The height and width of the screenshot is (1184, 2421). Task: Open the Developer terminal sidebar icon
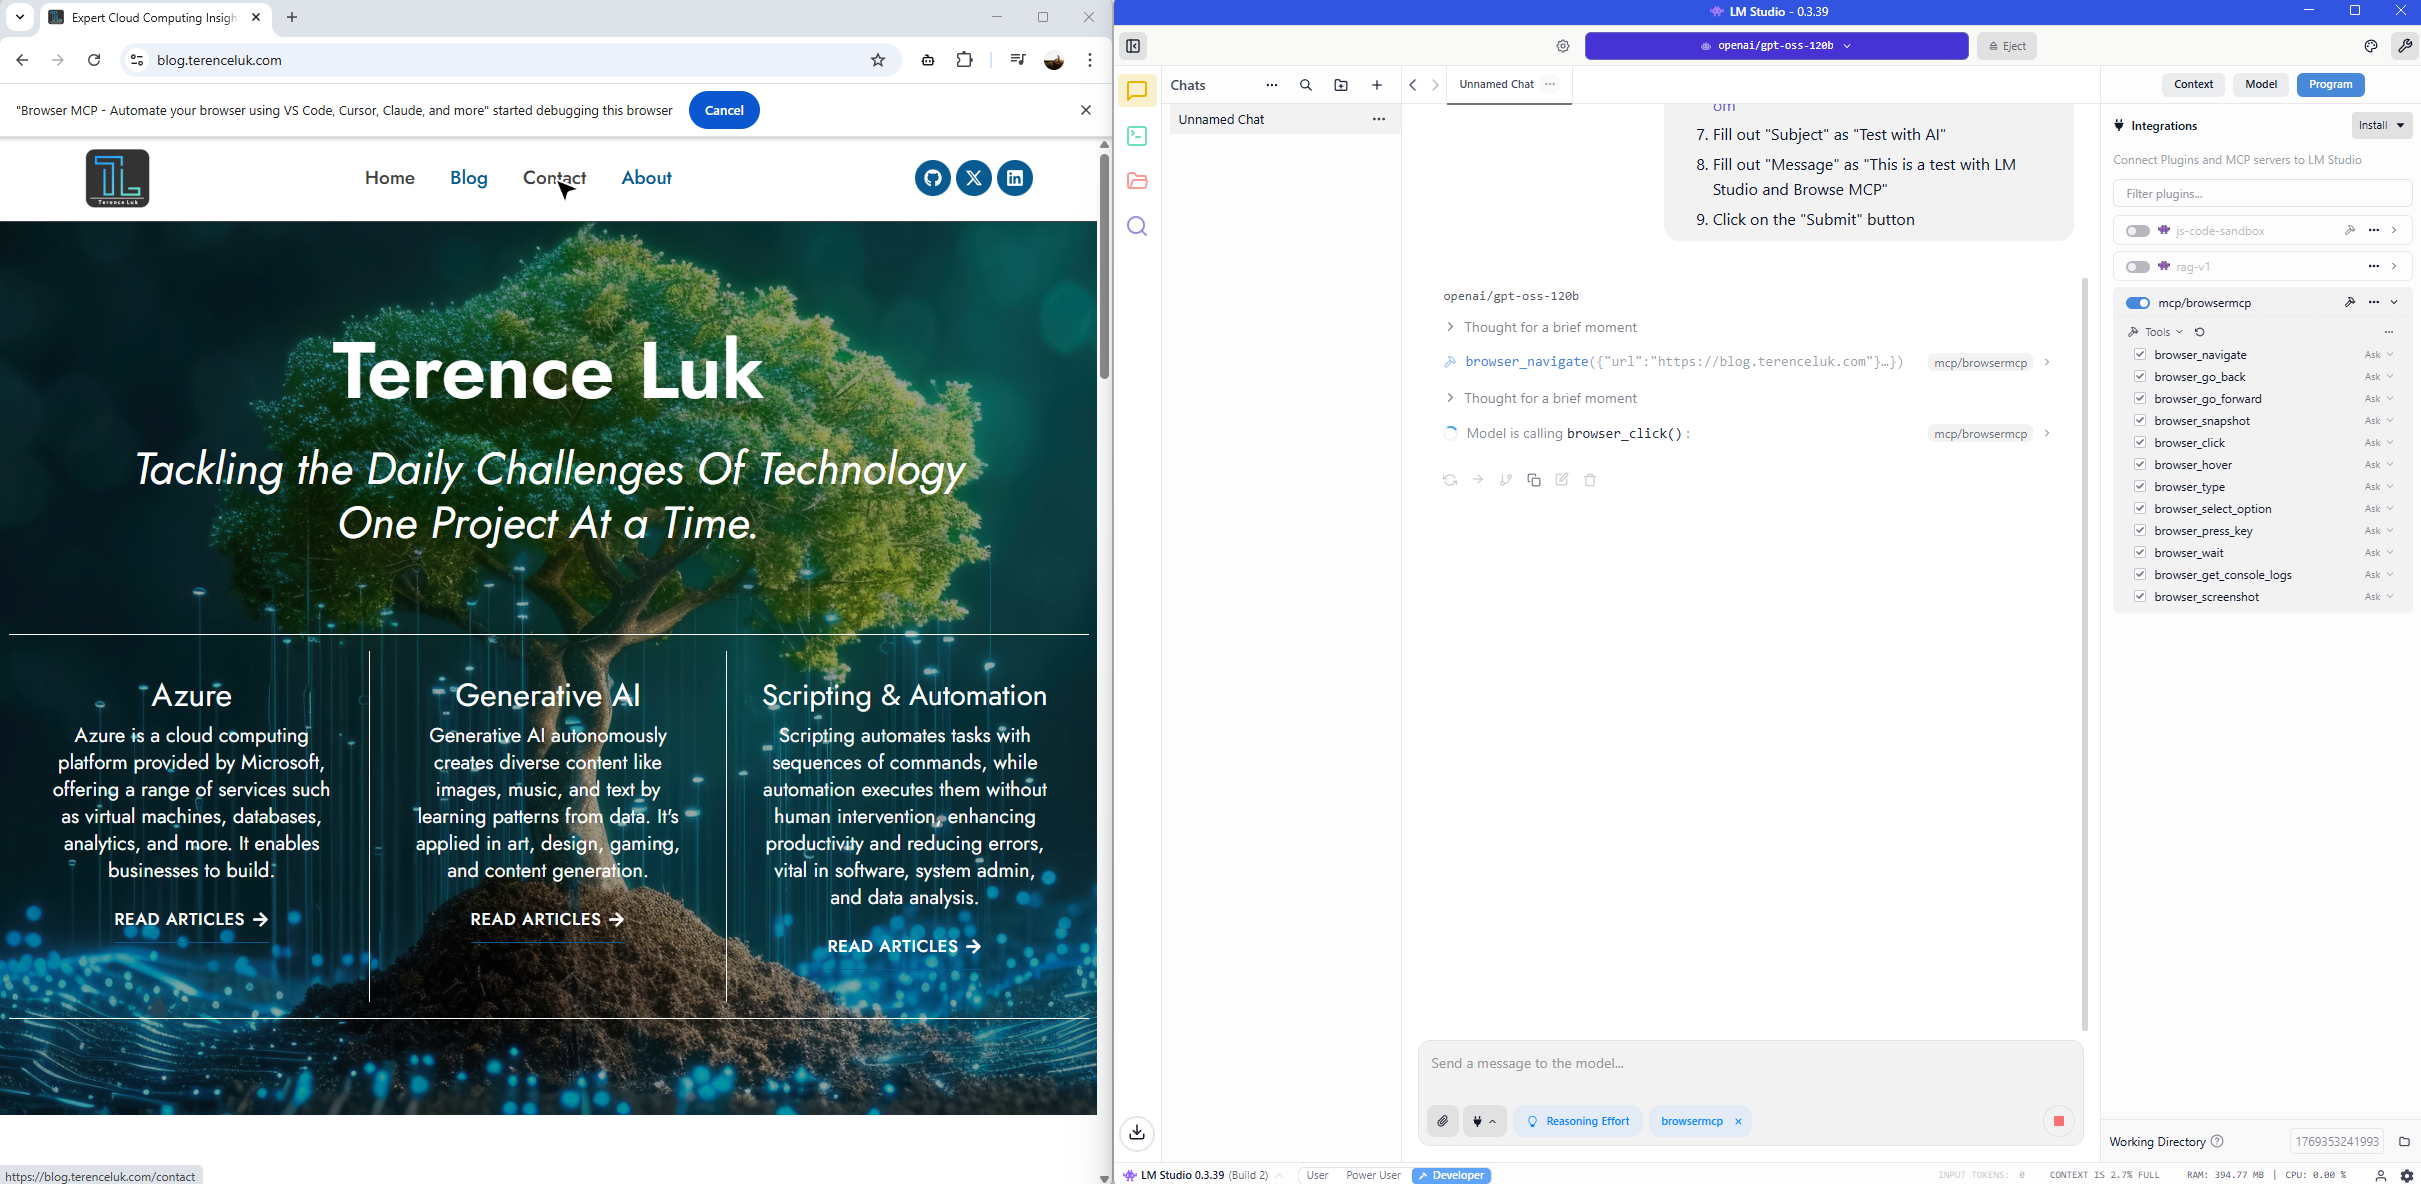(x=1137, y=136)
